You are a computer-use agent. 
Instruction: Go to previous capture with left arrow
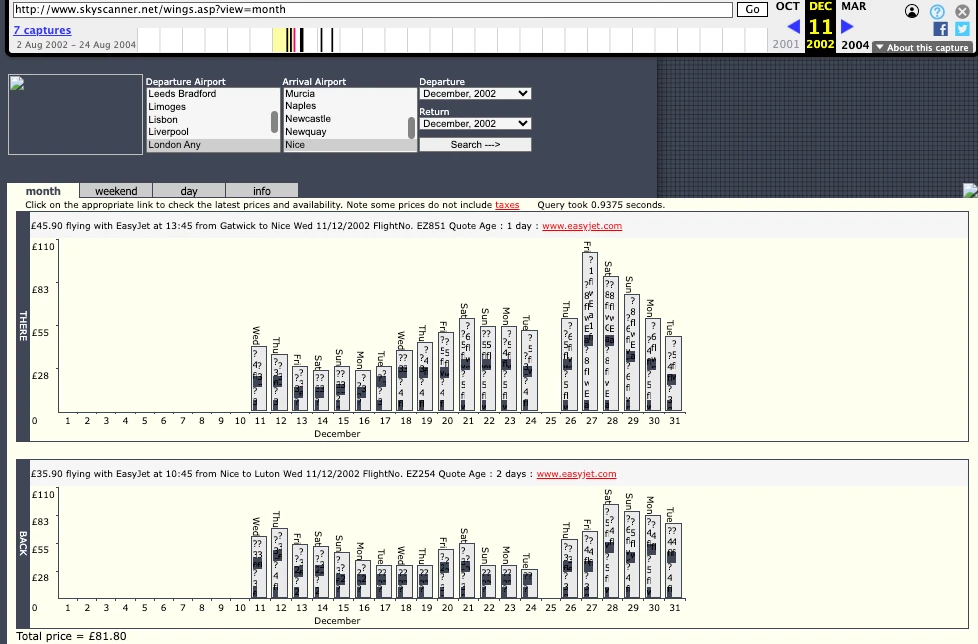click(x=793, y=27)
